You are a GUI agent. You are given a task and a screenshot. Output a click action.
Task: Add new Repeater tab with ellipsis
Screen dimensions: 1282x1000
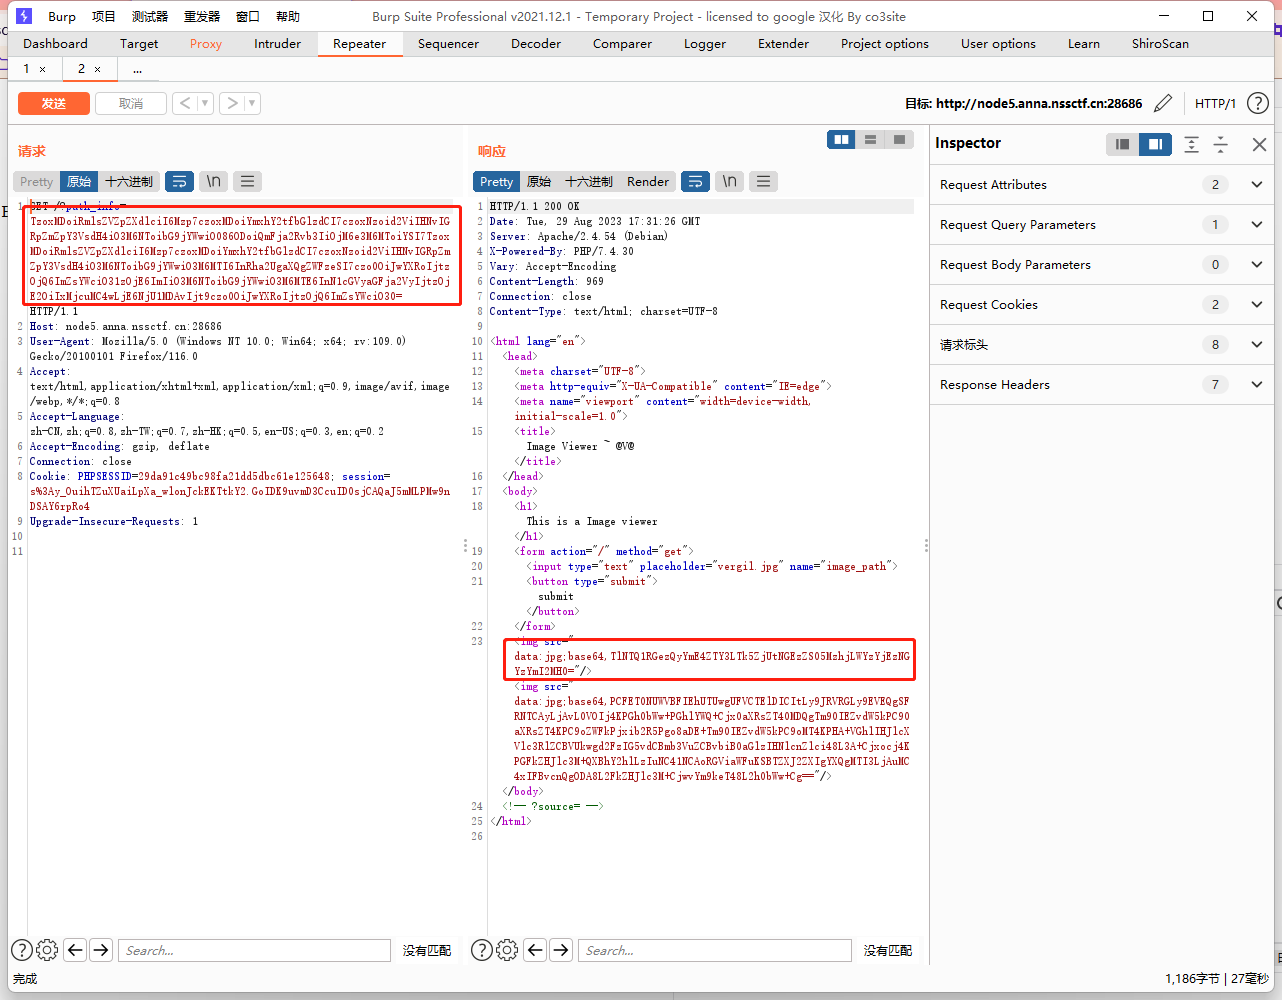pos(137,69)
